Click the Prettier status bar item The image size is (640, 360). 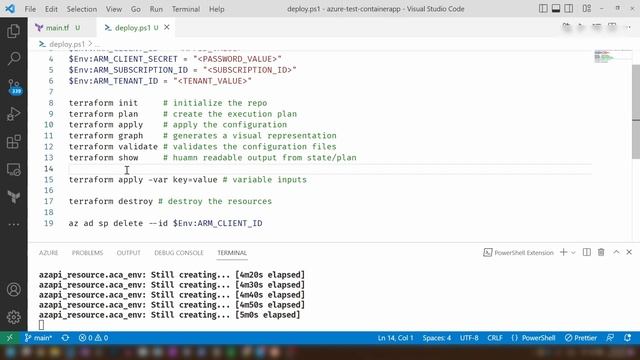click(581, 338)
